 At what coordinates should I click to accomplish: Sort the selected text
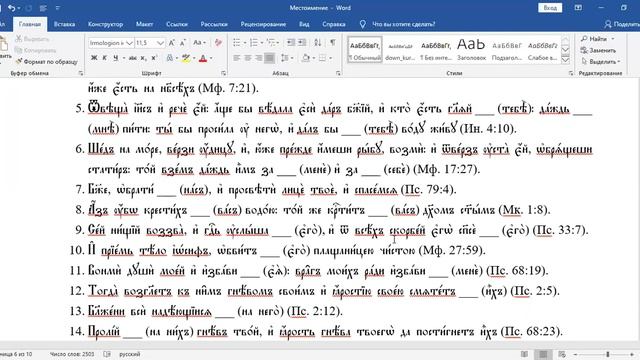pos(318,43)
